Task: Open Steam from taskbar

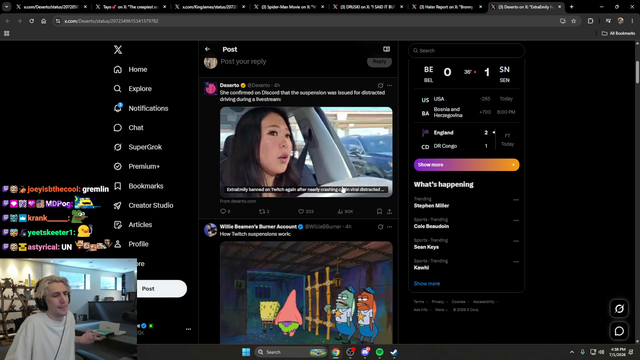Action: [394, 352]
